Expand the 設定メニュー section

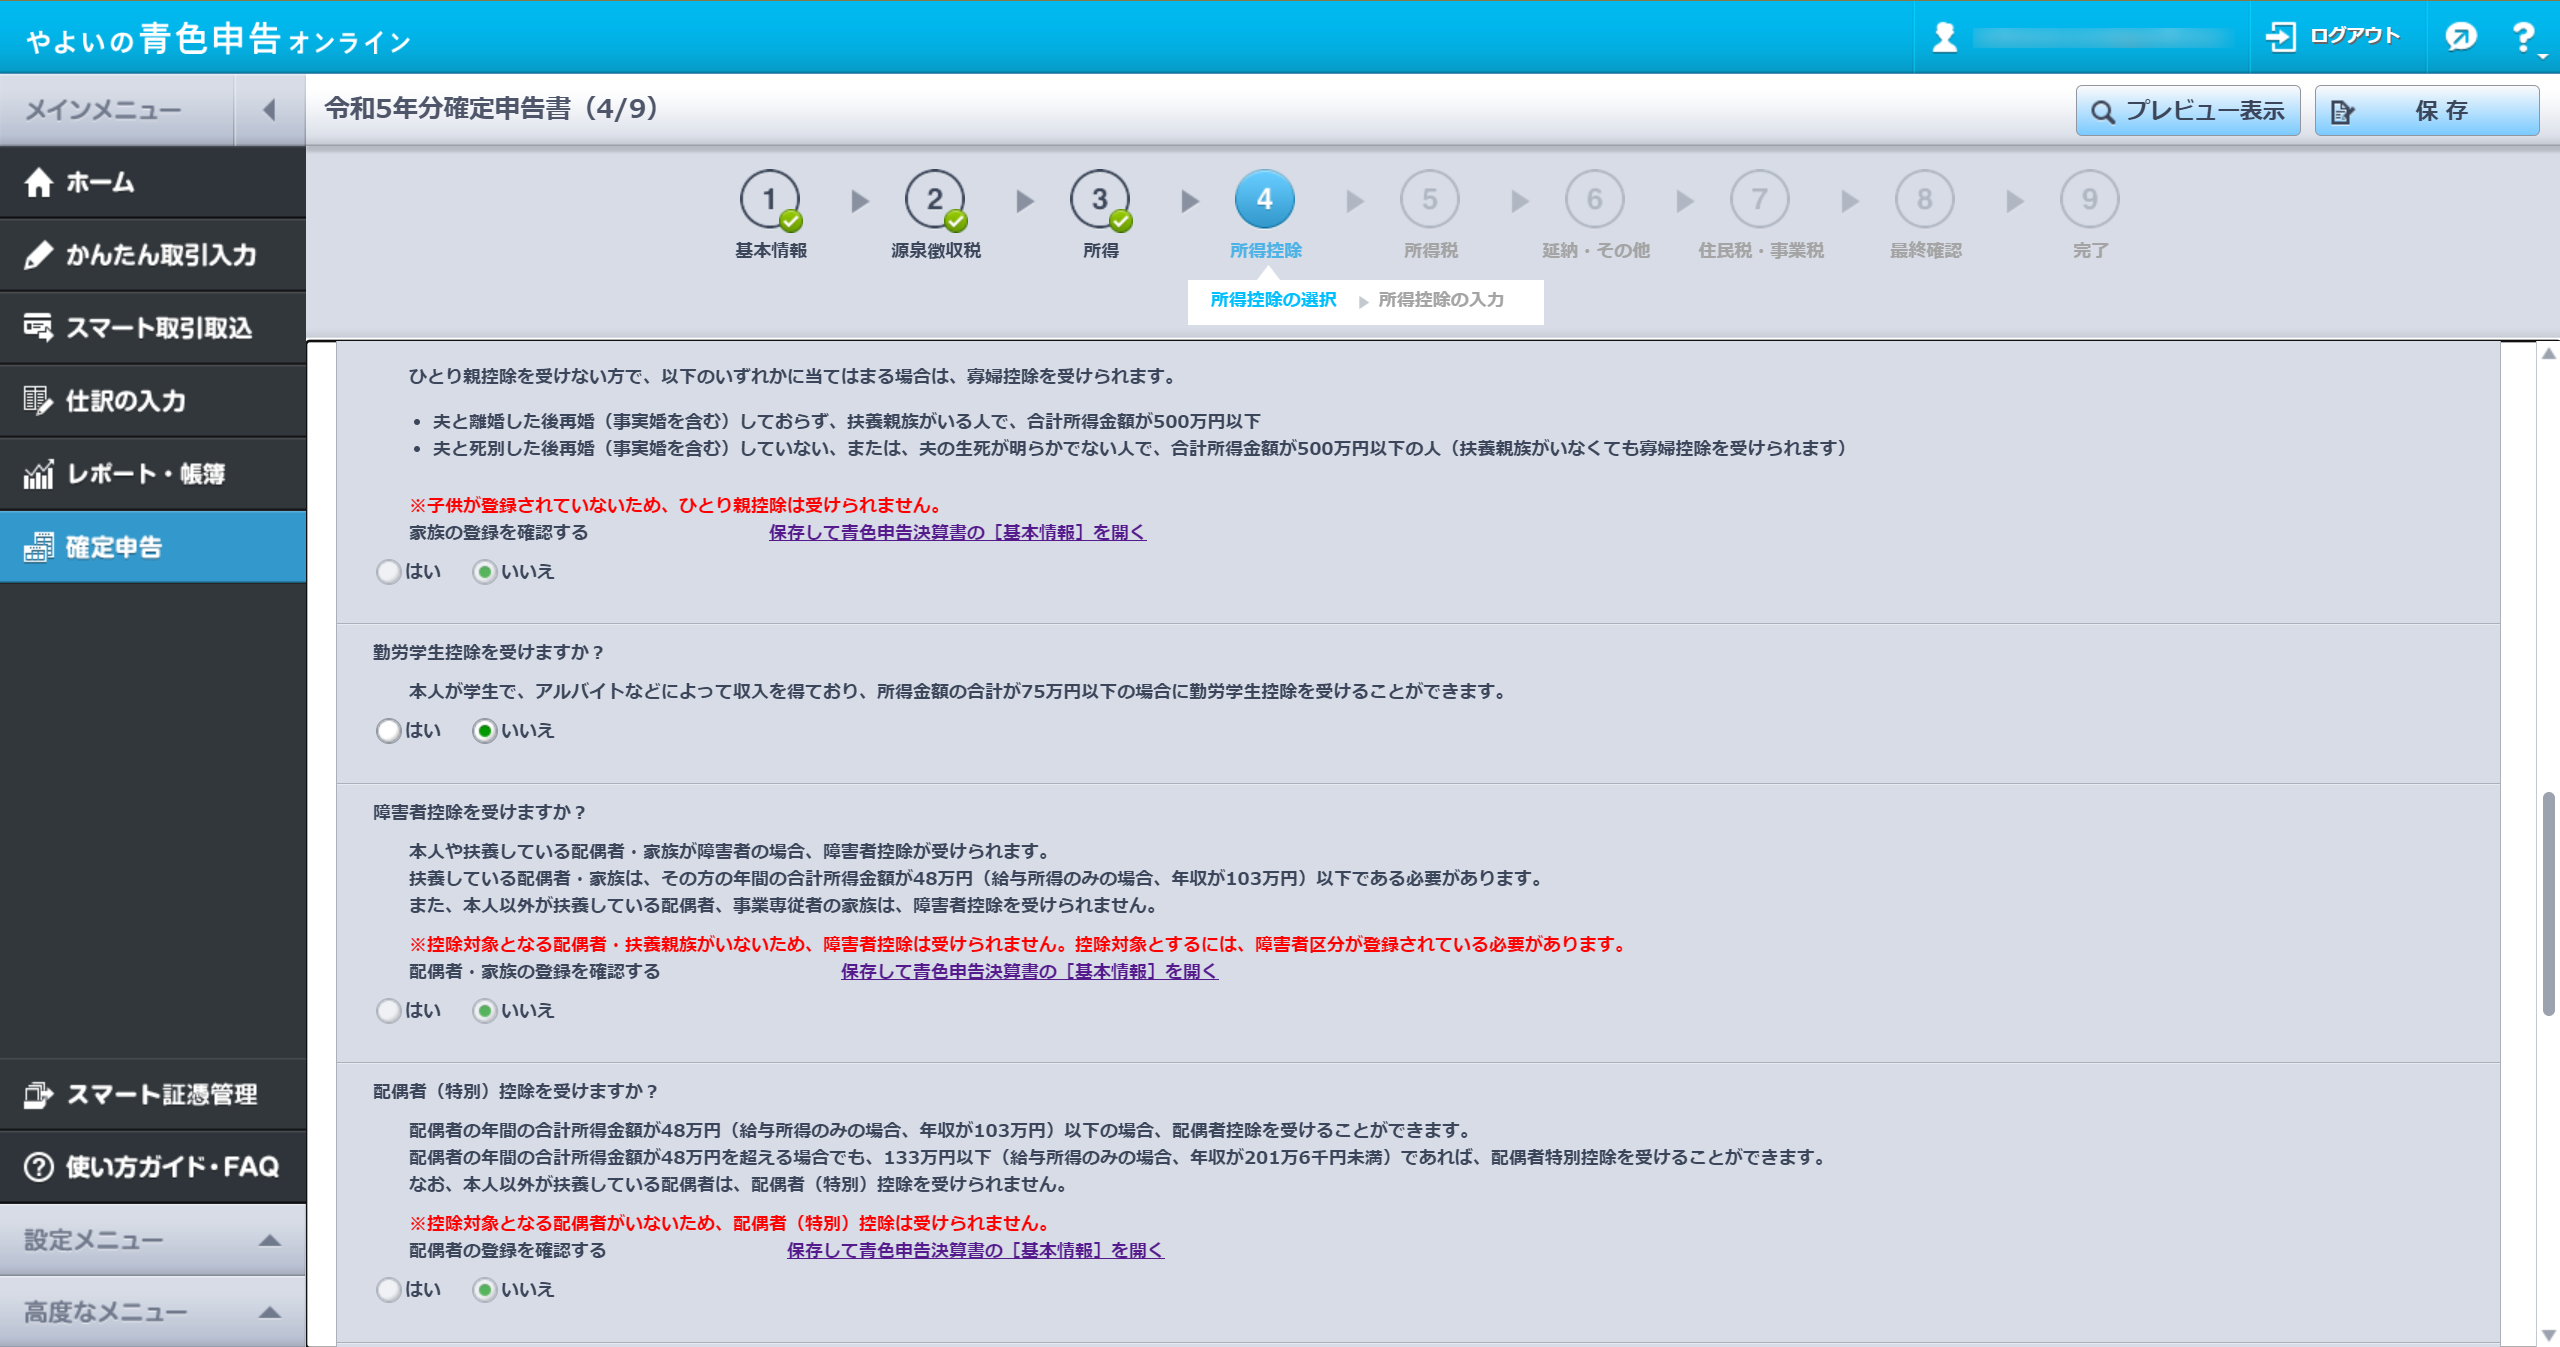pyautogui.click(x=269, y=1241)
